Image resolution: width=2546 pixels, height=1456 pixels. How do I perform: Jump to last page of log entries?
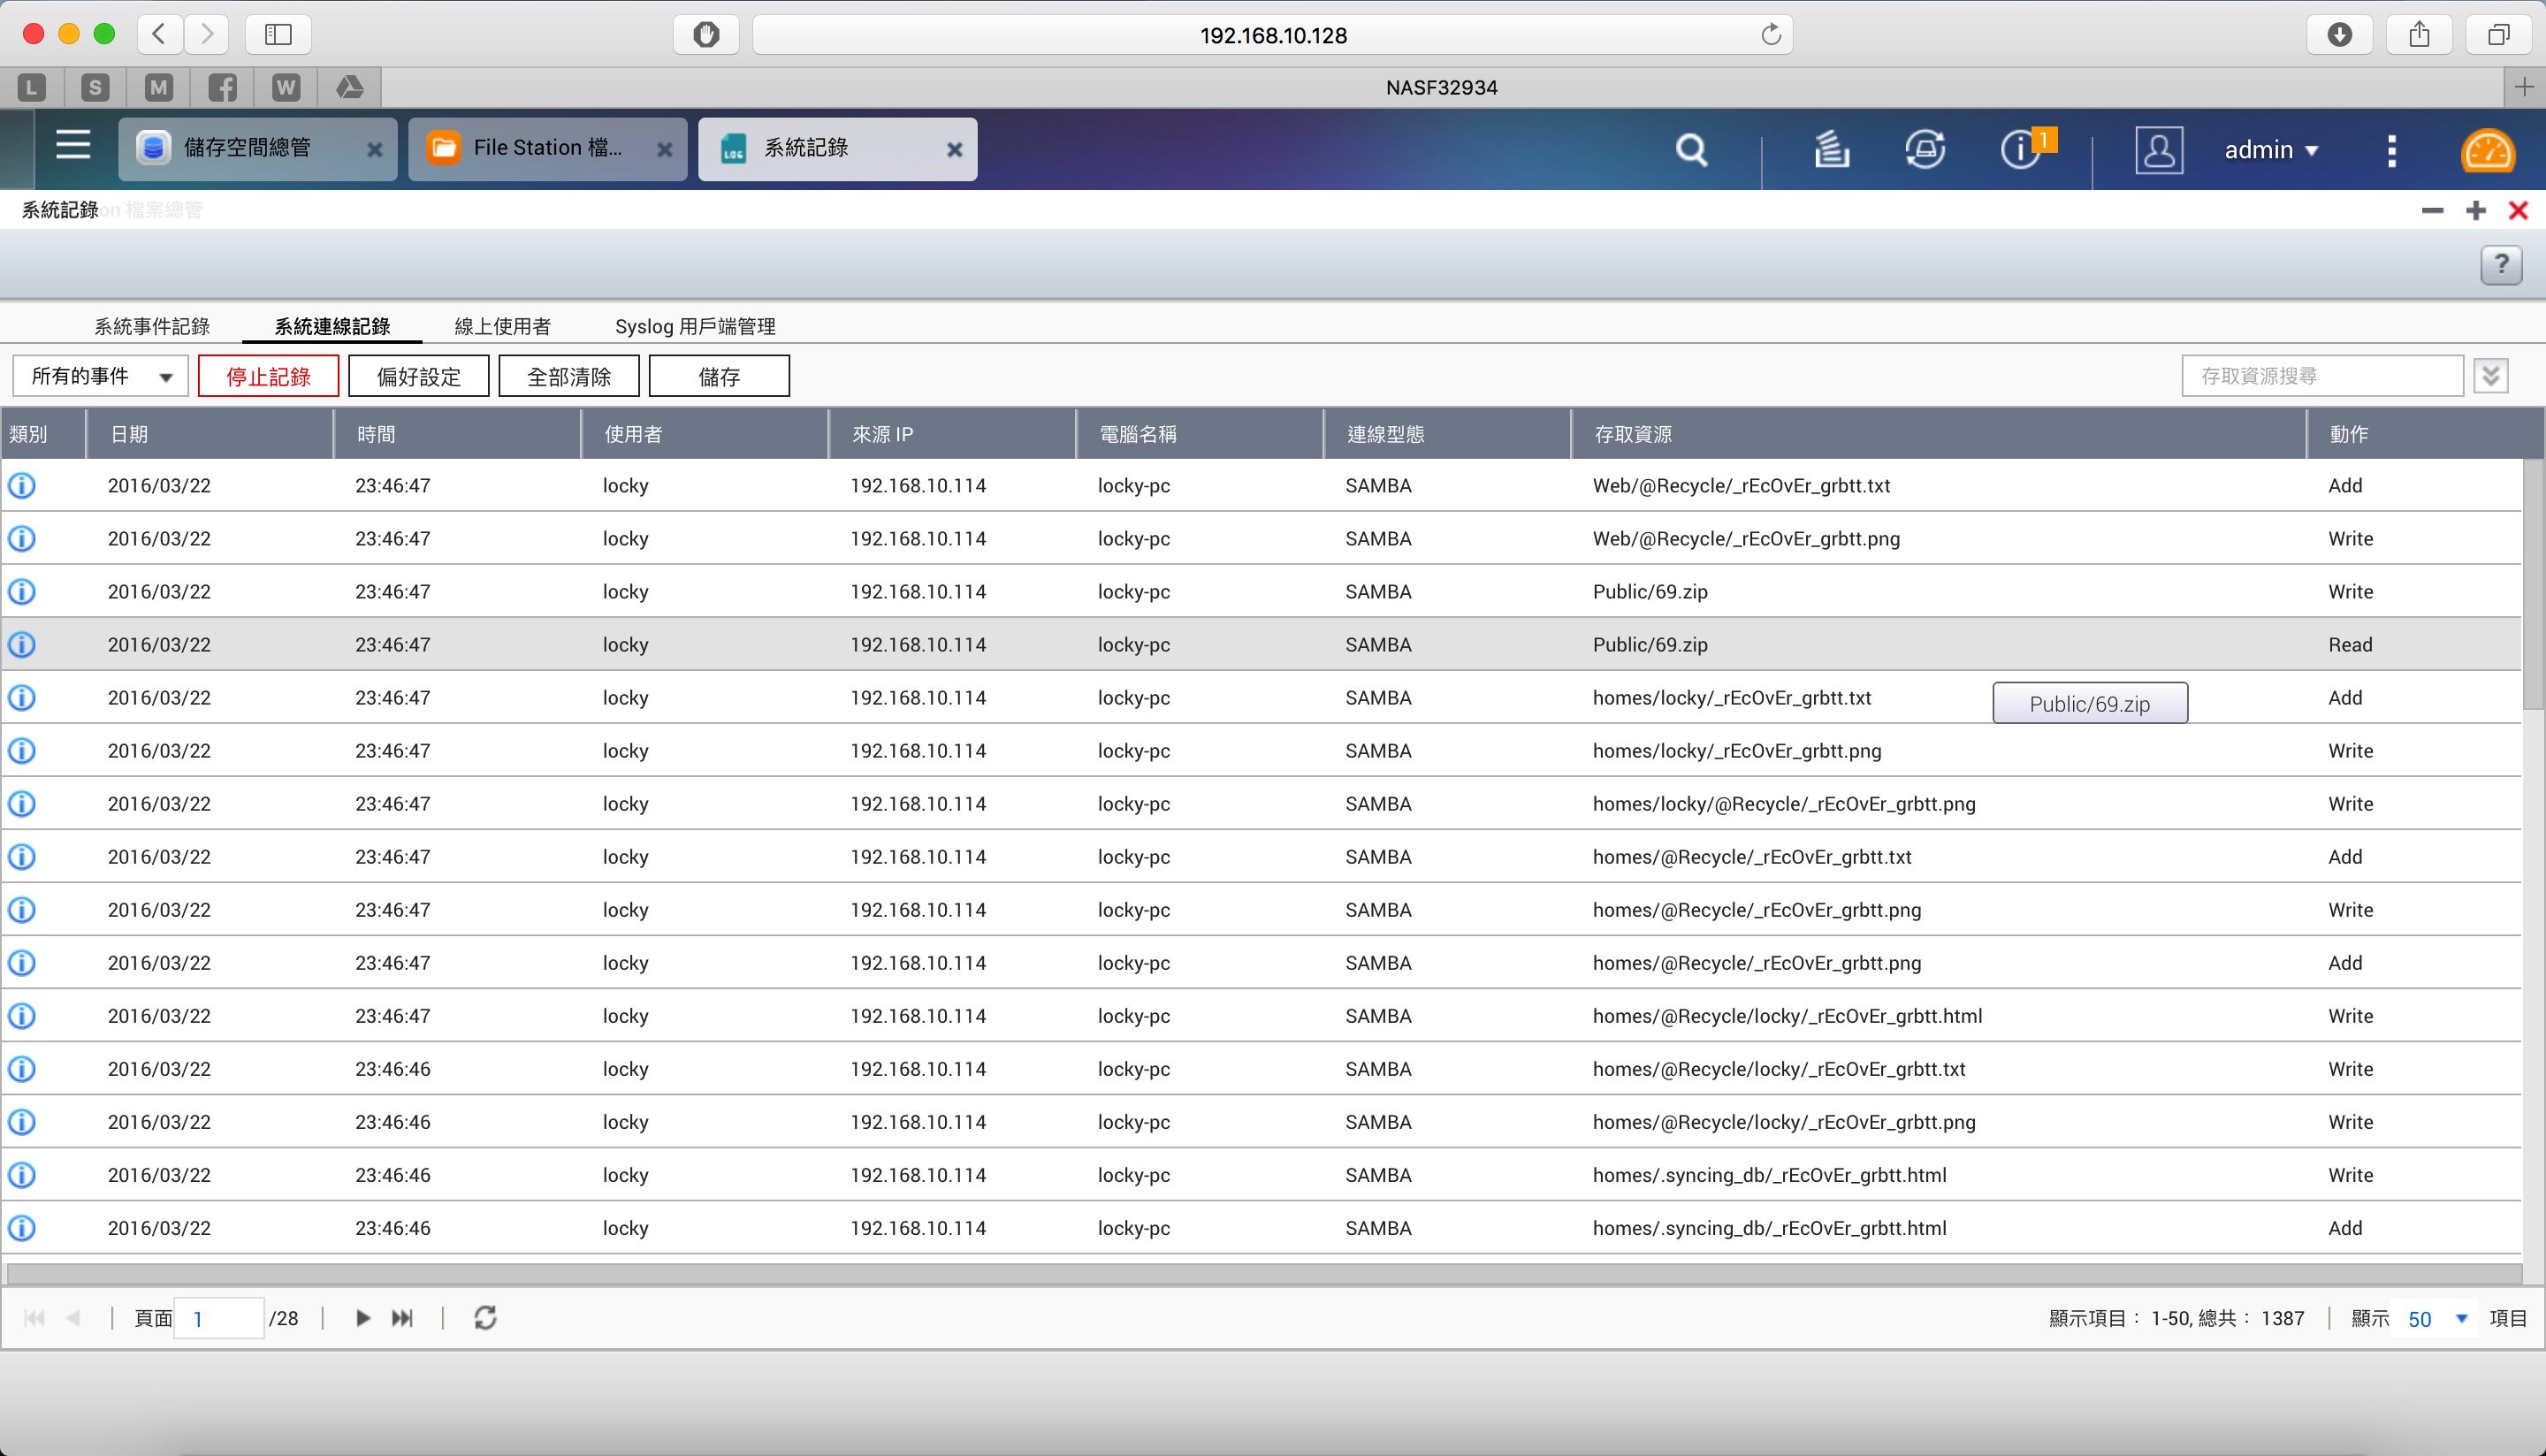402,1318
